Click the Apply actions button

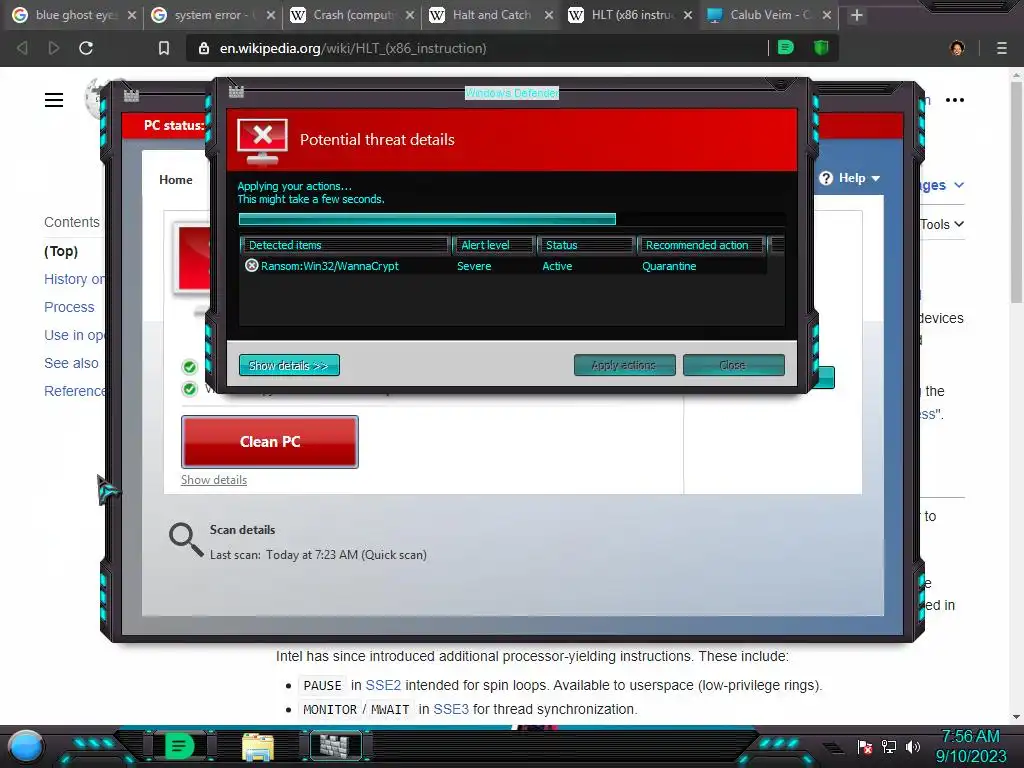point(624,365)
